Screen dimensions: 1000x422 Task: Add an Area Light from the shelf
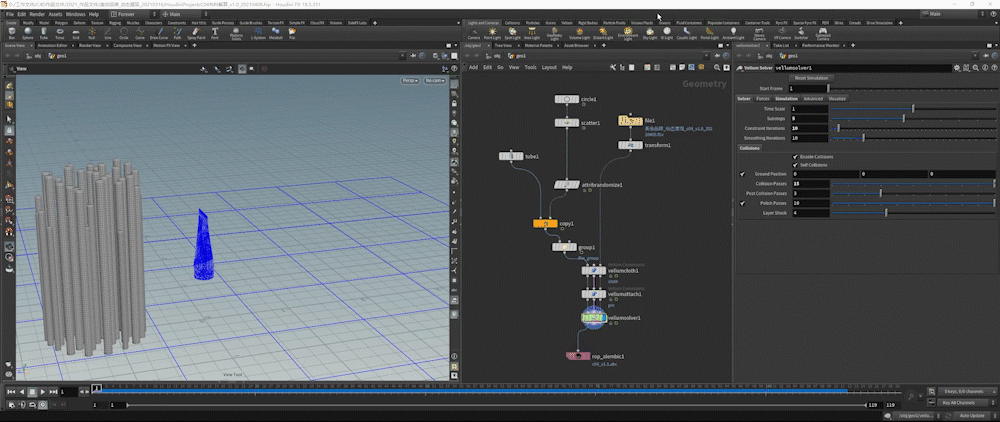(531, 33)
